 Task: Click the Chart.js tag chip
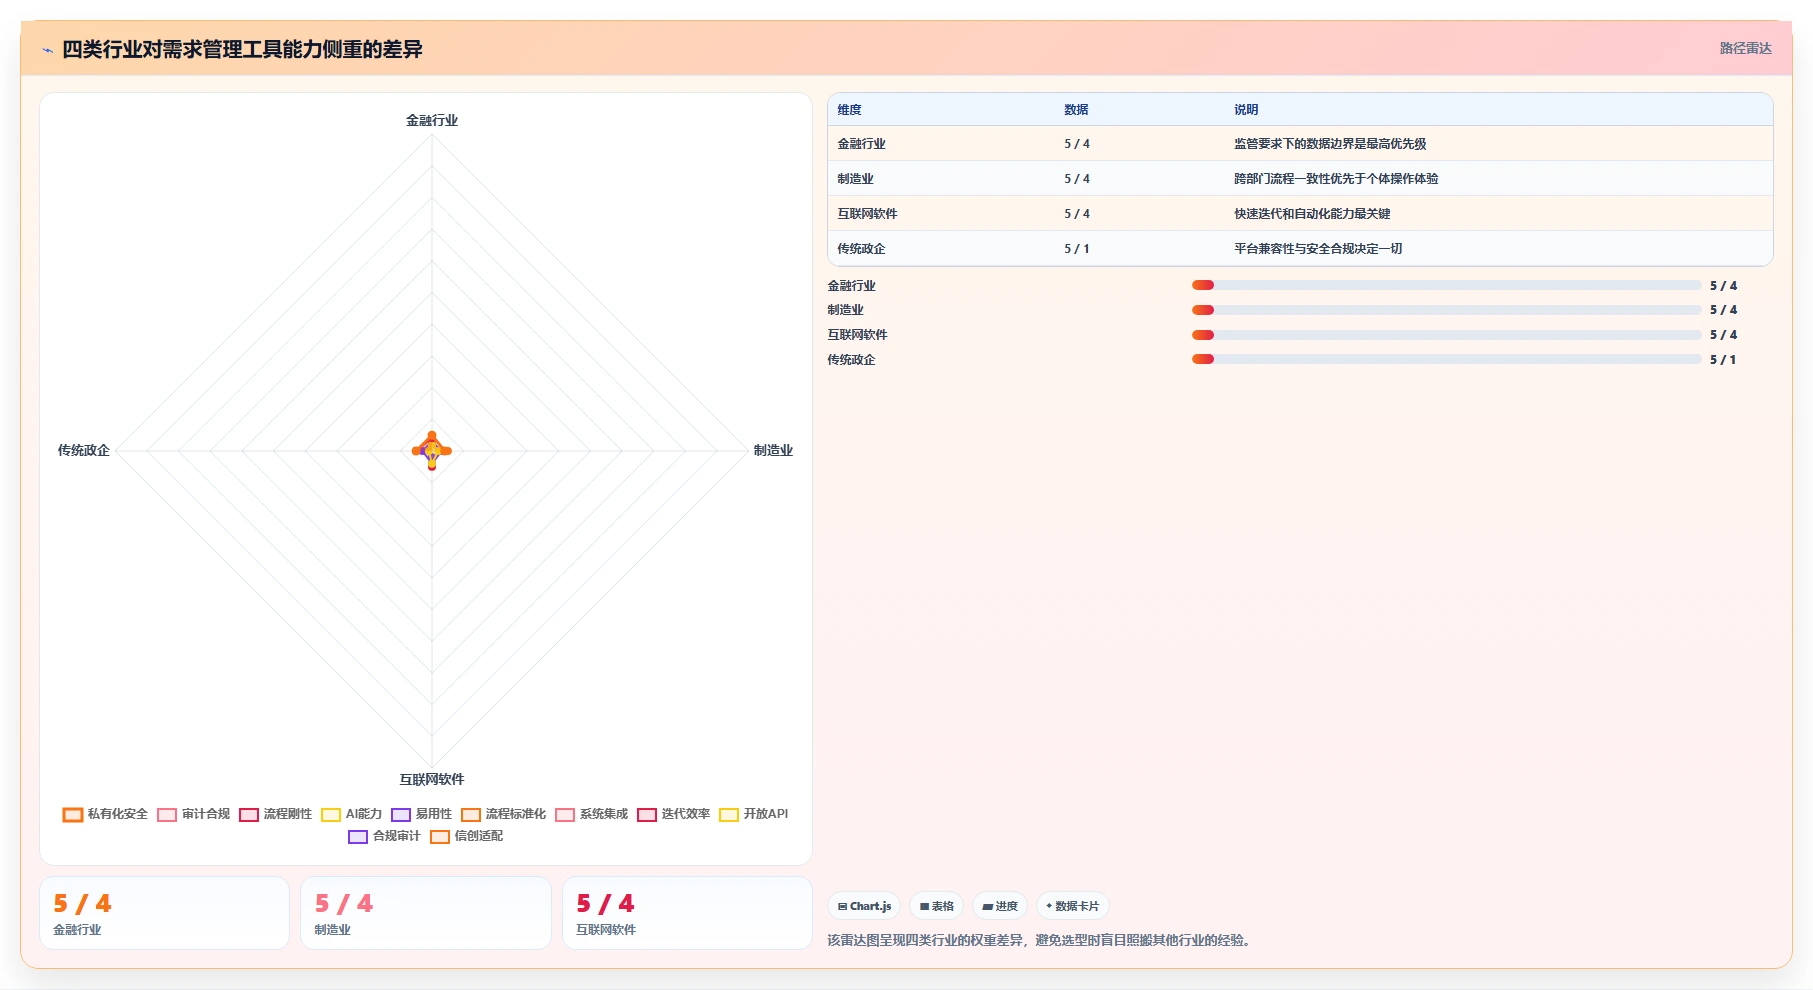864,906
